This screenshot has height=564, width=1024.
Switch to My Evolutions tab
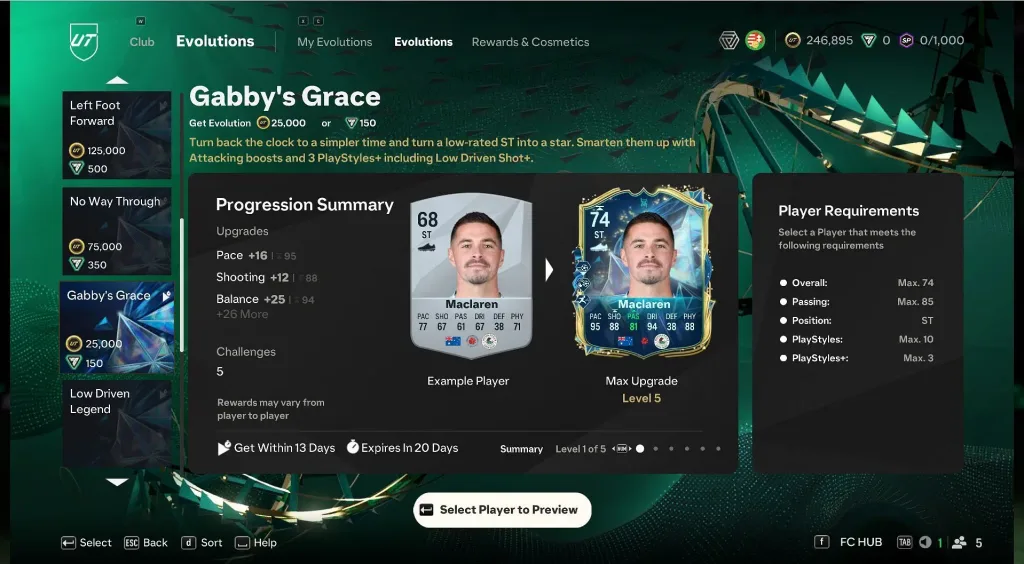tap(334, 42)
